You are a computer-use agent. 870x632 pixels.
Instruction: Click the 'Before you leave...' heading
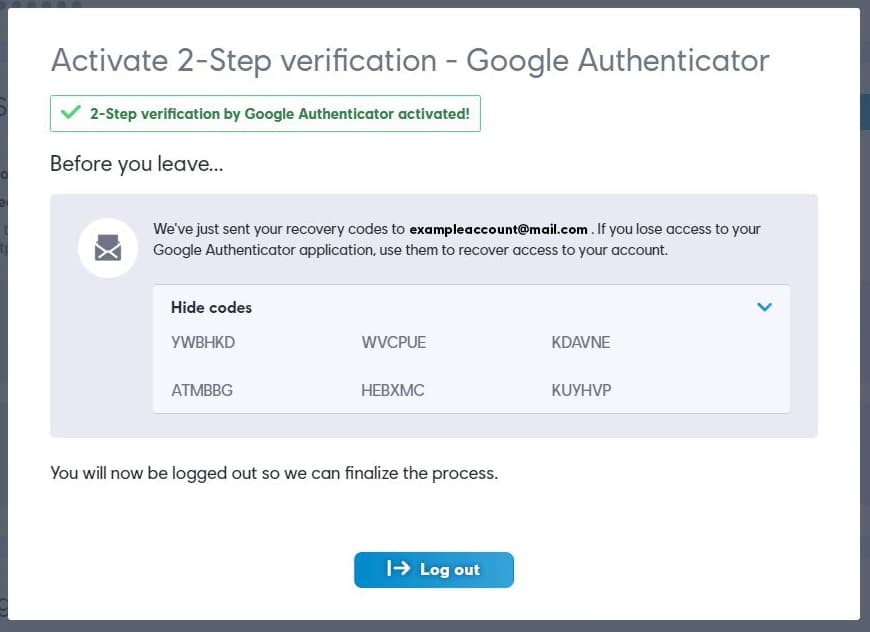[136, 164]
